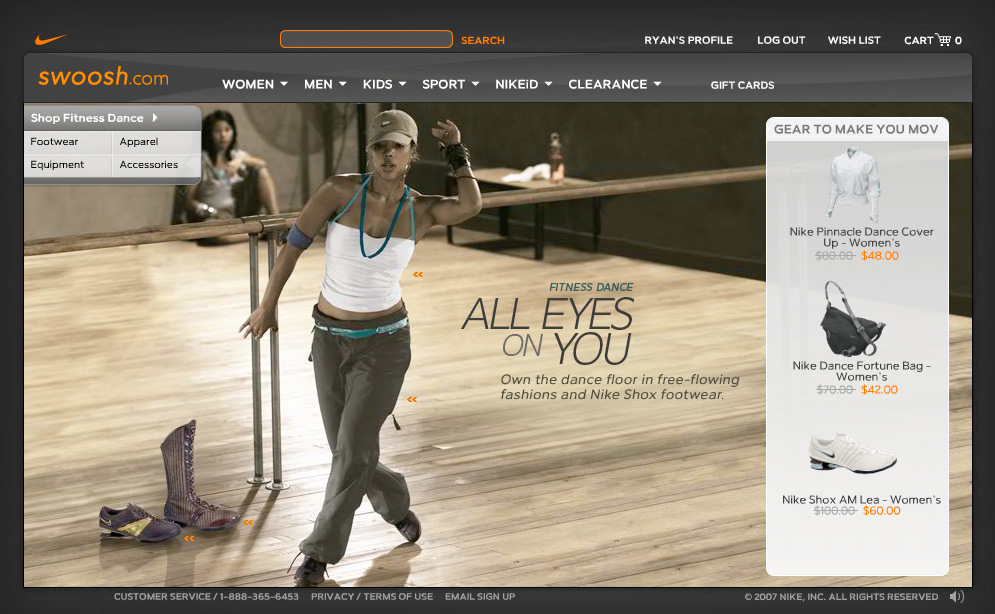Screen dimensions: 995x614
Task: Expand the KIDS dropdown arrow
Action: (402, 84)
